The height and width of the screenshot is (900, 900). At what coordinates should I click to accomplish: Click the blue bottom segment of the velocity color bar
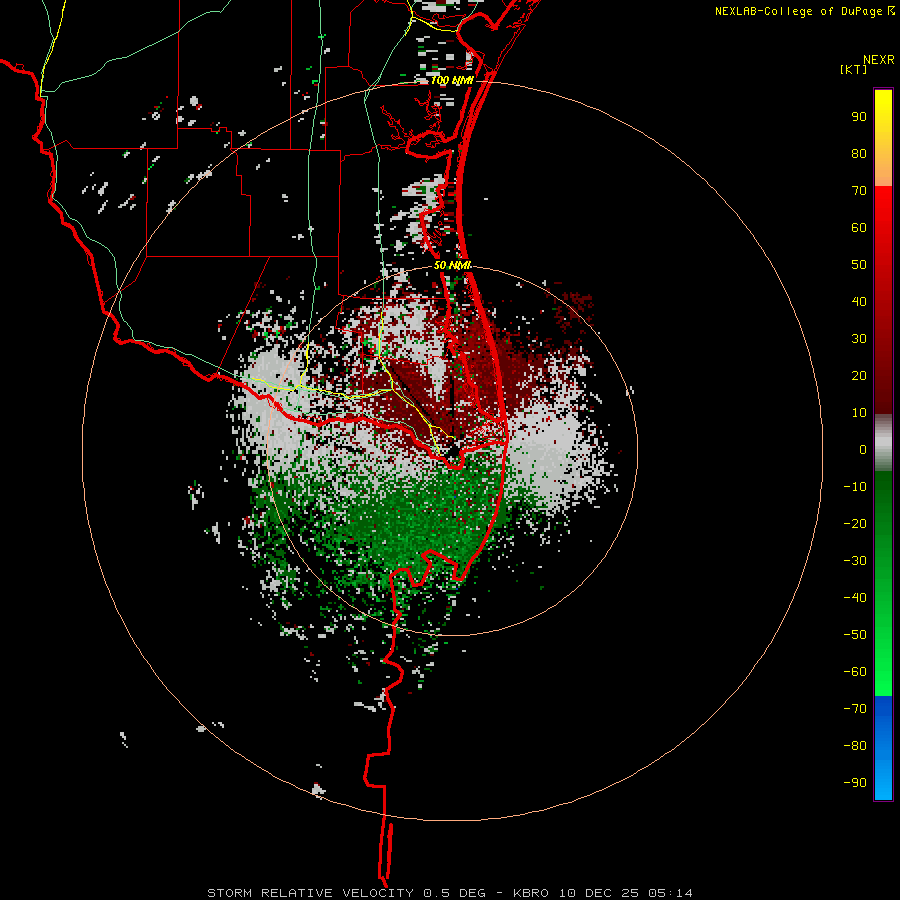883,747
